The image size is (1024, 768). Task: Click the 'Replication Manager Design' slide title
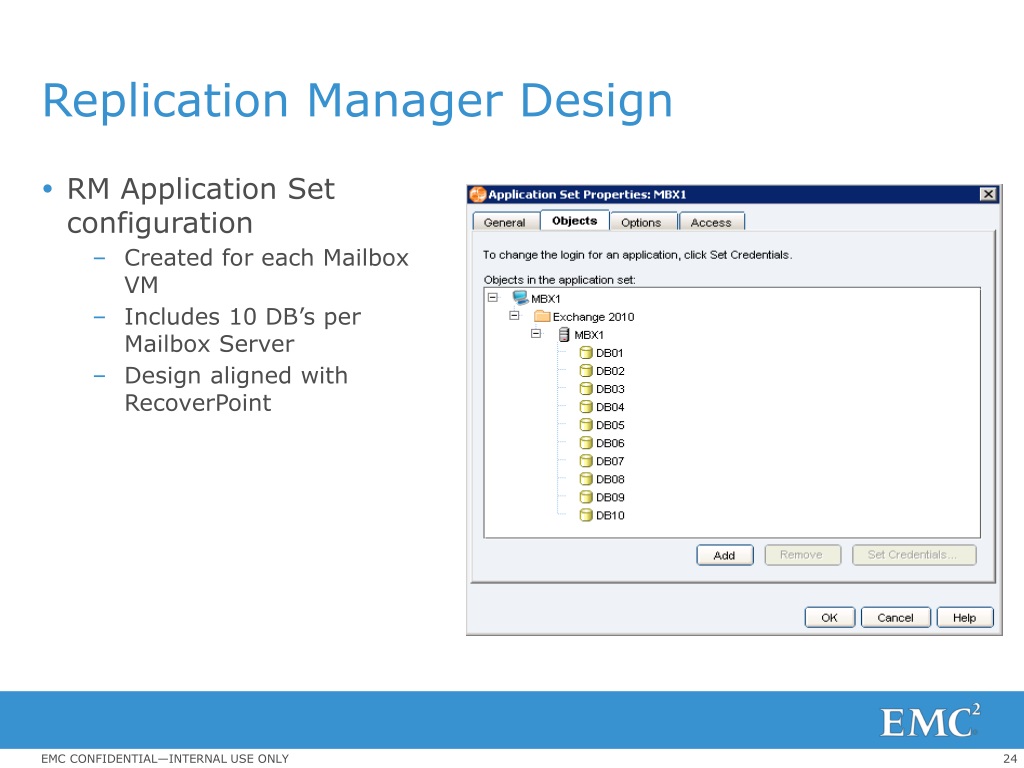pyautogui.click(x=357, y=101)
